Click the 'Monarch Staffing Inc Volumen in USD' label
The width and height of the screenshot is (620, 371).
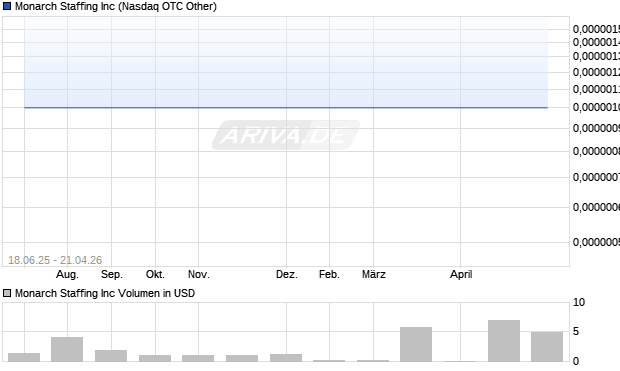coord(105,293)
